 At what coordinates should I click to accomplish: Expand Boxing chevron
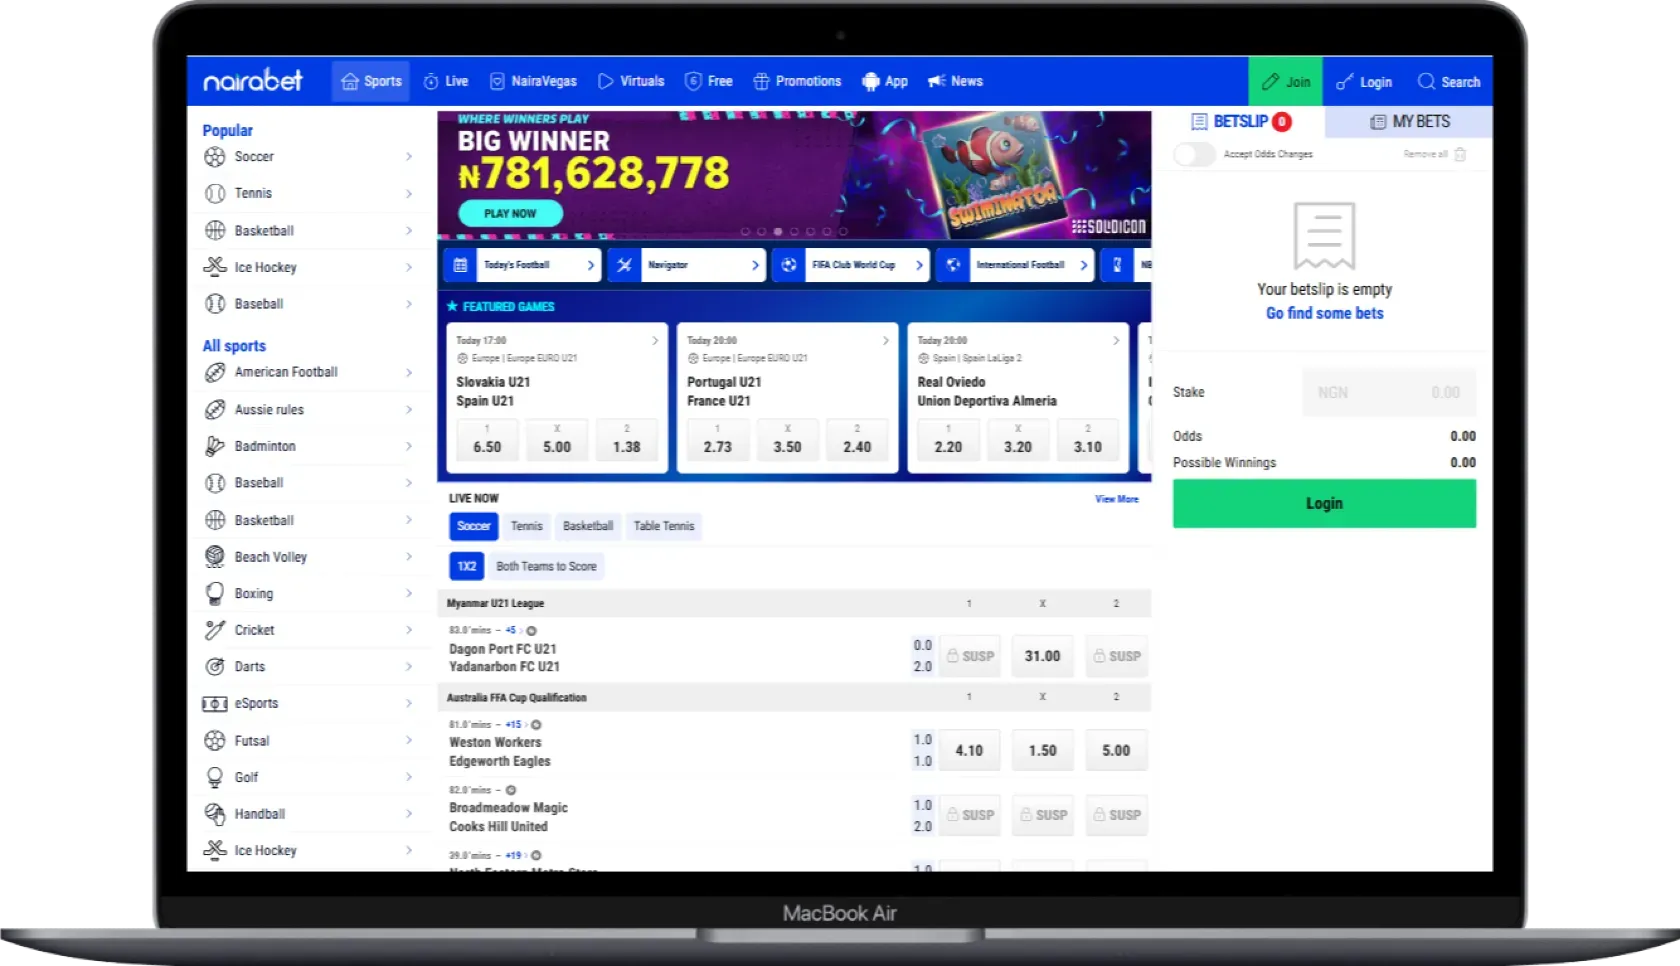(x=409, y=593)
